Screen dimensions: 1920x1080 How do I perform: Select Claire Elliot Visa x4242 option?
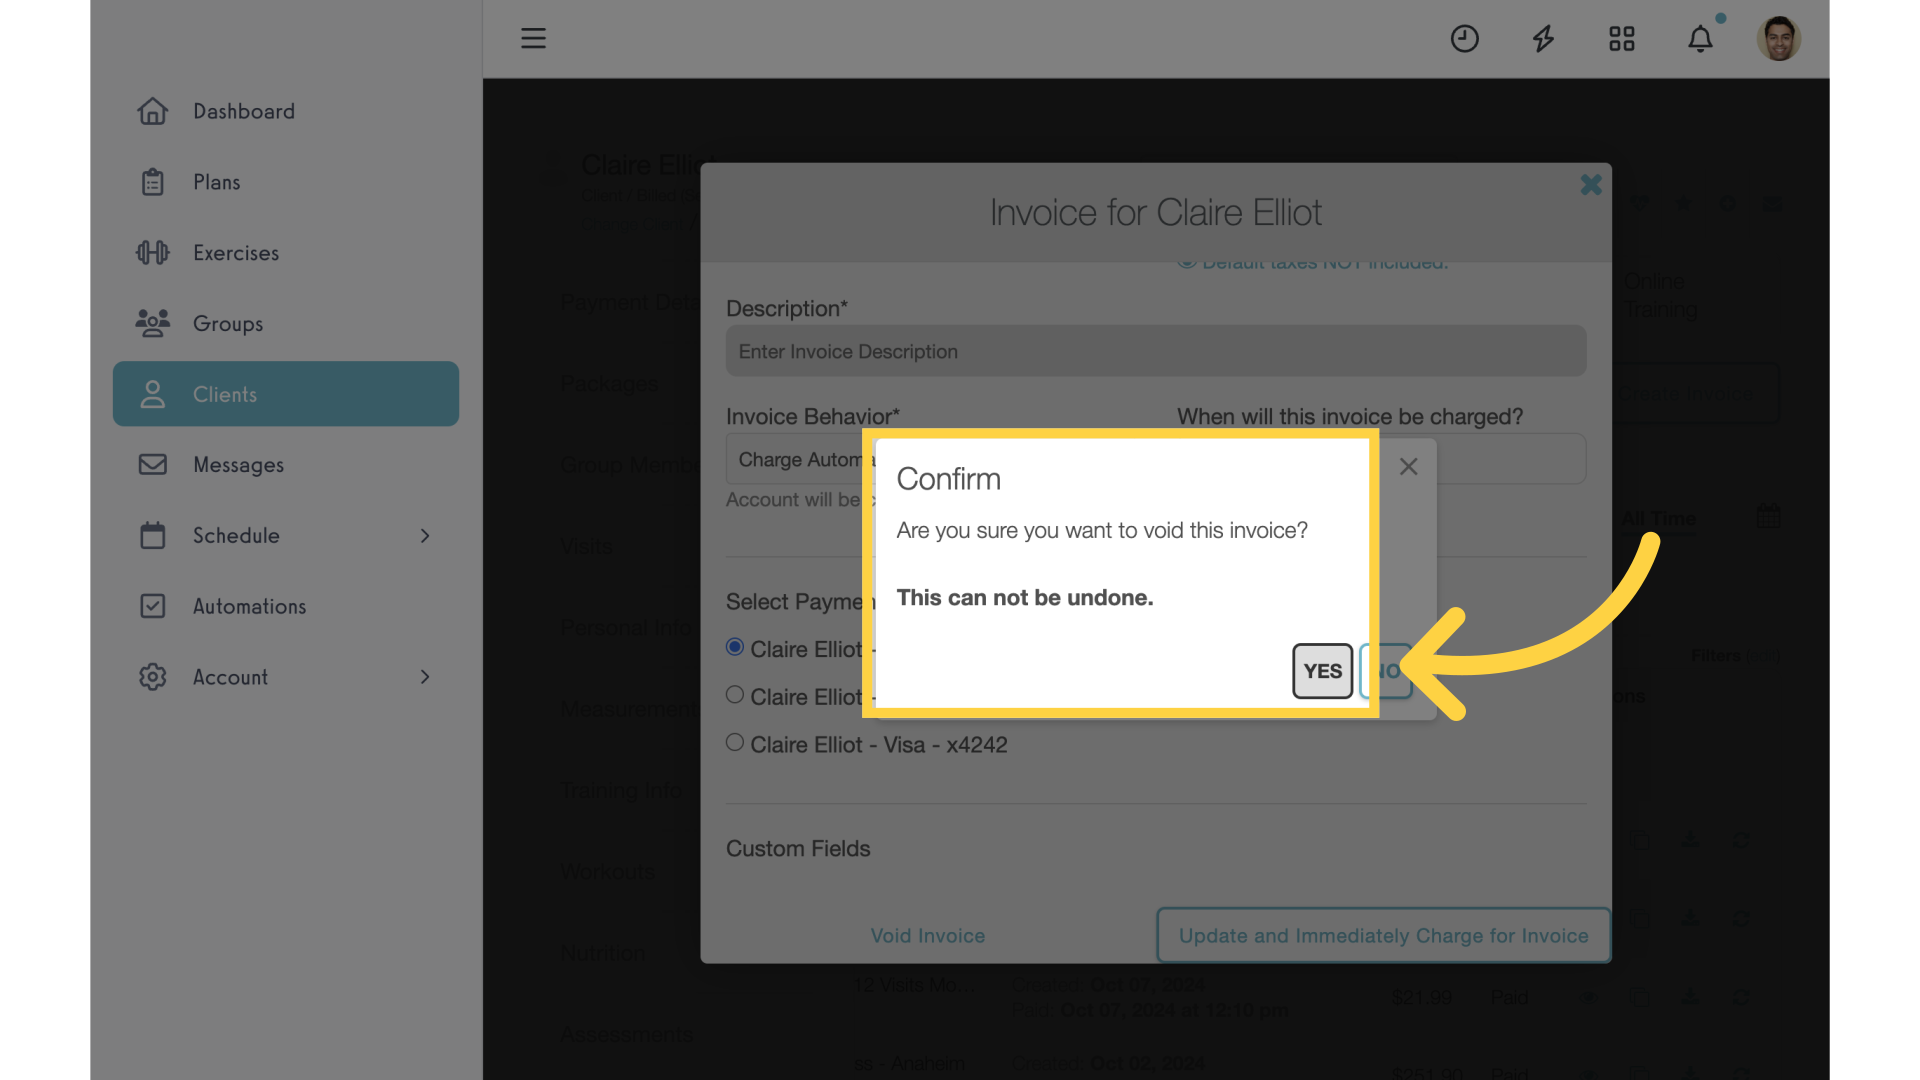coord(733,742)
